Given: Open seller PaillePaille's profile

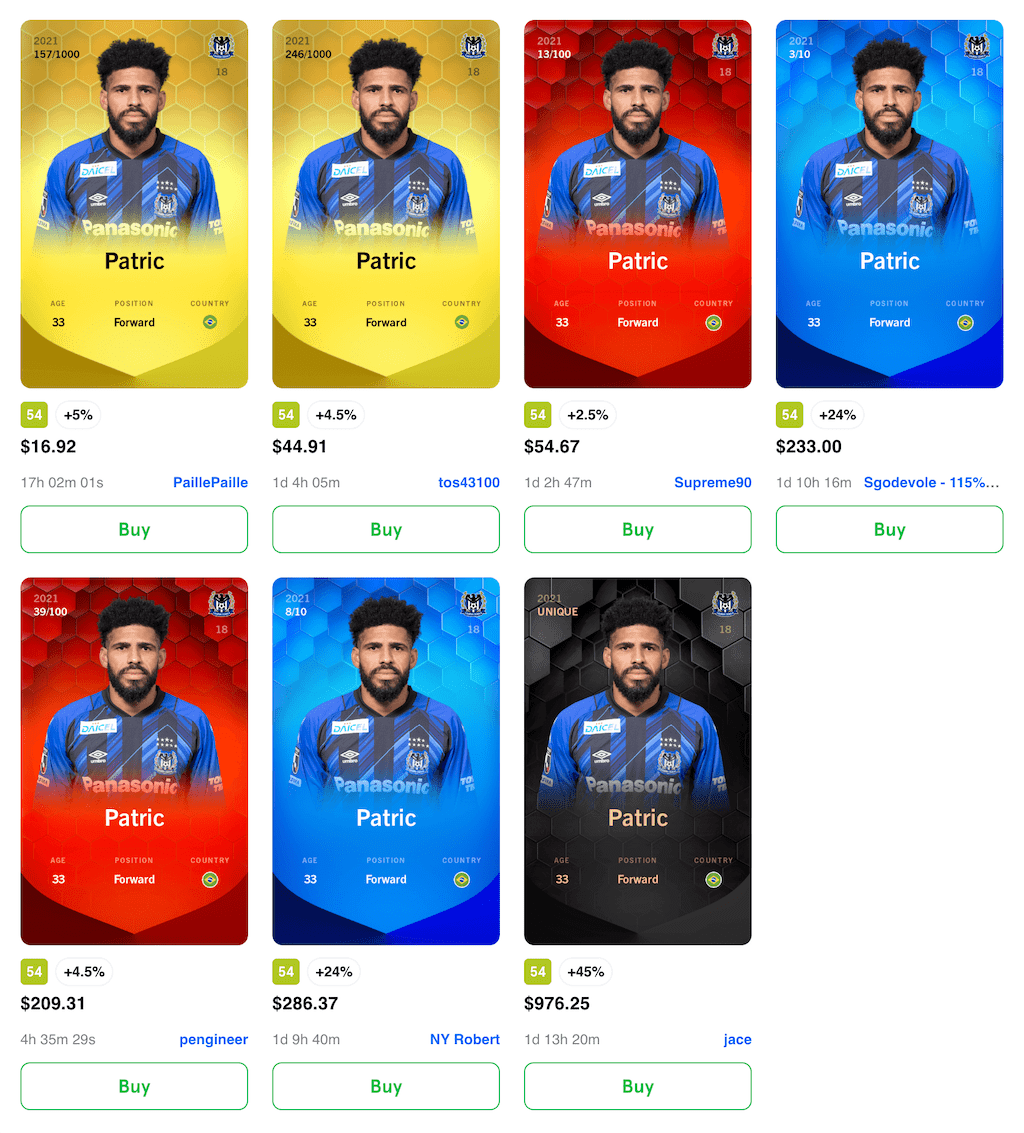Looking at the screenshot, I should (x=210, y=482).
